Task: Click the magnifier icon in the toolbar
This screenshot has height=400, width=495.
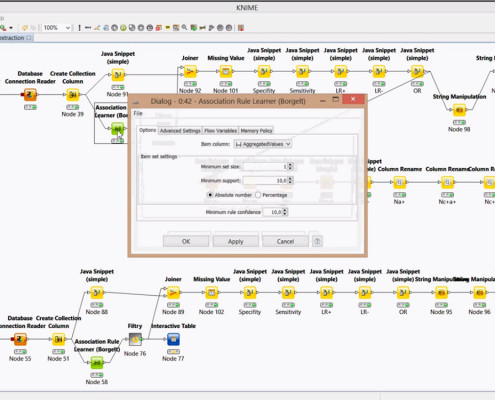Action: pos(184,27)
